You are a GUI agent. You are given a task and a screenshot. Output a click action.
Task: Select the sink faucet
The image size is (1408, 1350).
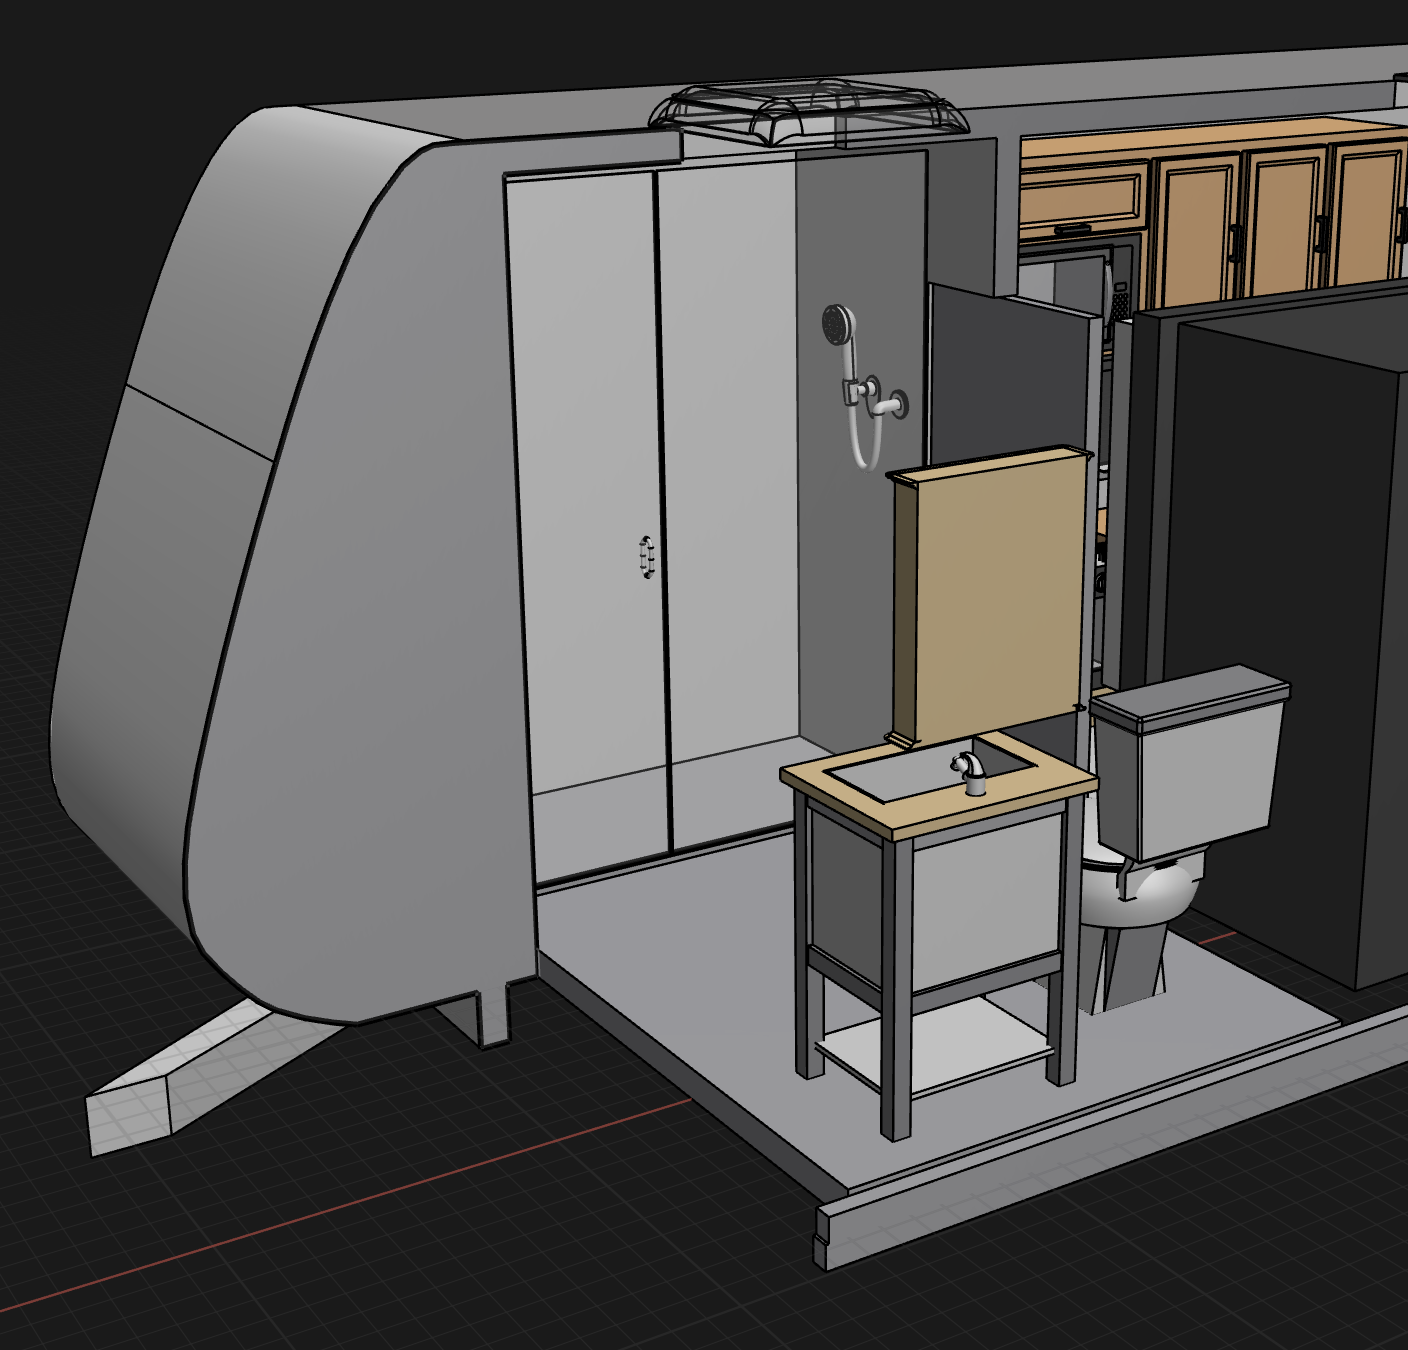[972, 773]
